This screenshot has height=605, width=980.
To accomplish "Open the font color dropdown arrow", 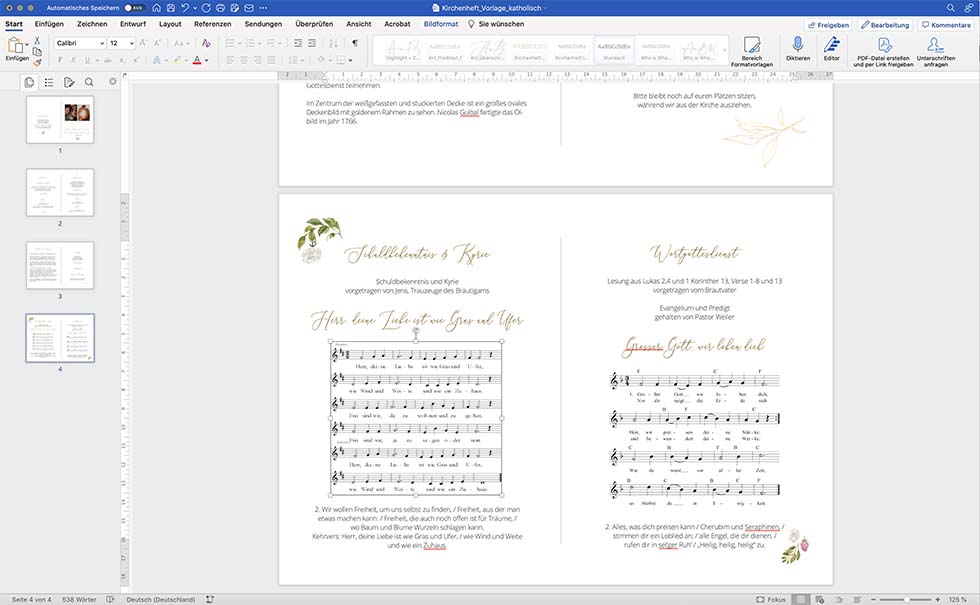I will click(x=206, y=60).
